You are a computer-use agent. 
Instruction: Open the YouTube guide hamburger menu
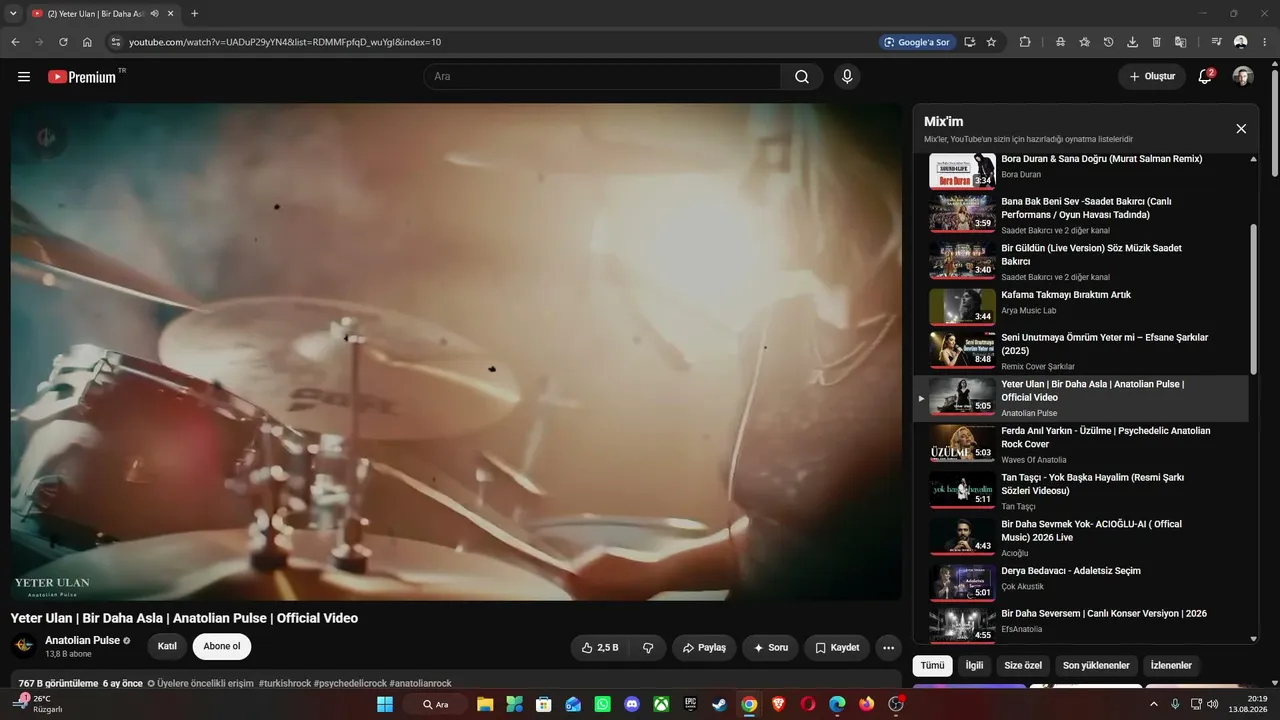(x=24, y=77)
